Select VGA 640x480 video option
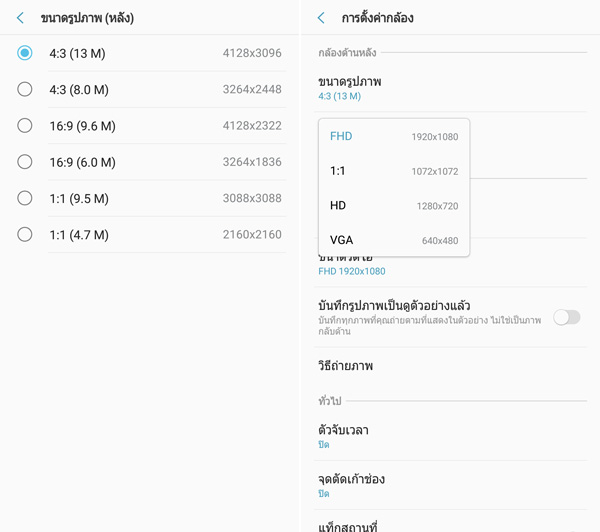 393,240
